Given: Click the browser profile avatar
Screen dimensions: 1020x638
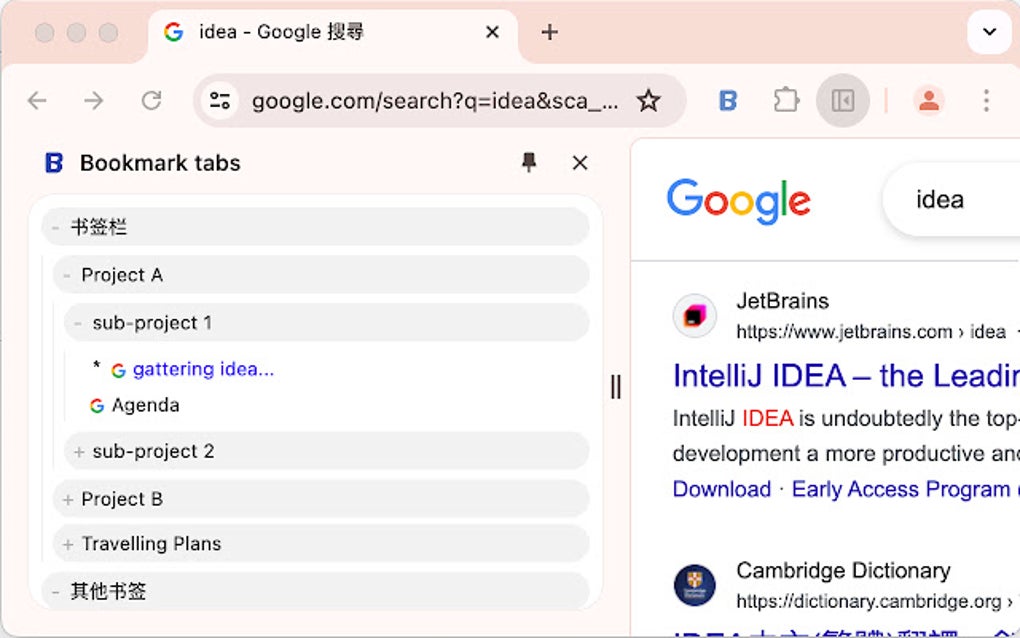Looking at the screenshot, I should point(928,100).
